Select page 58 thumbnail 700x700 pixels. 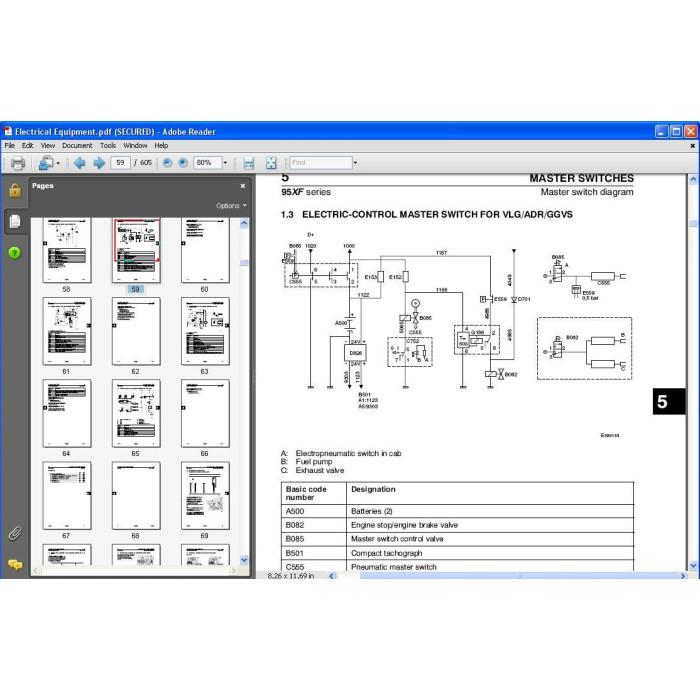click(x=67, y=250)
